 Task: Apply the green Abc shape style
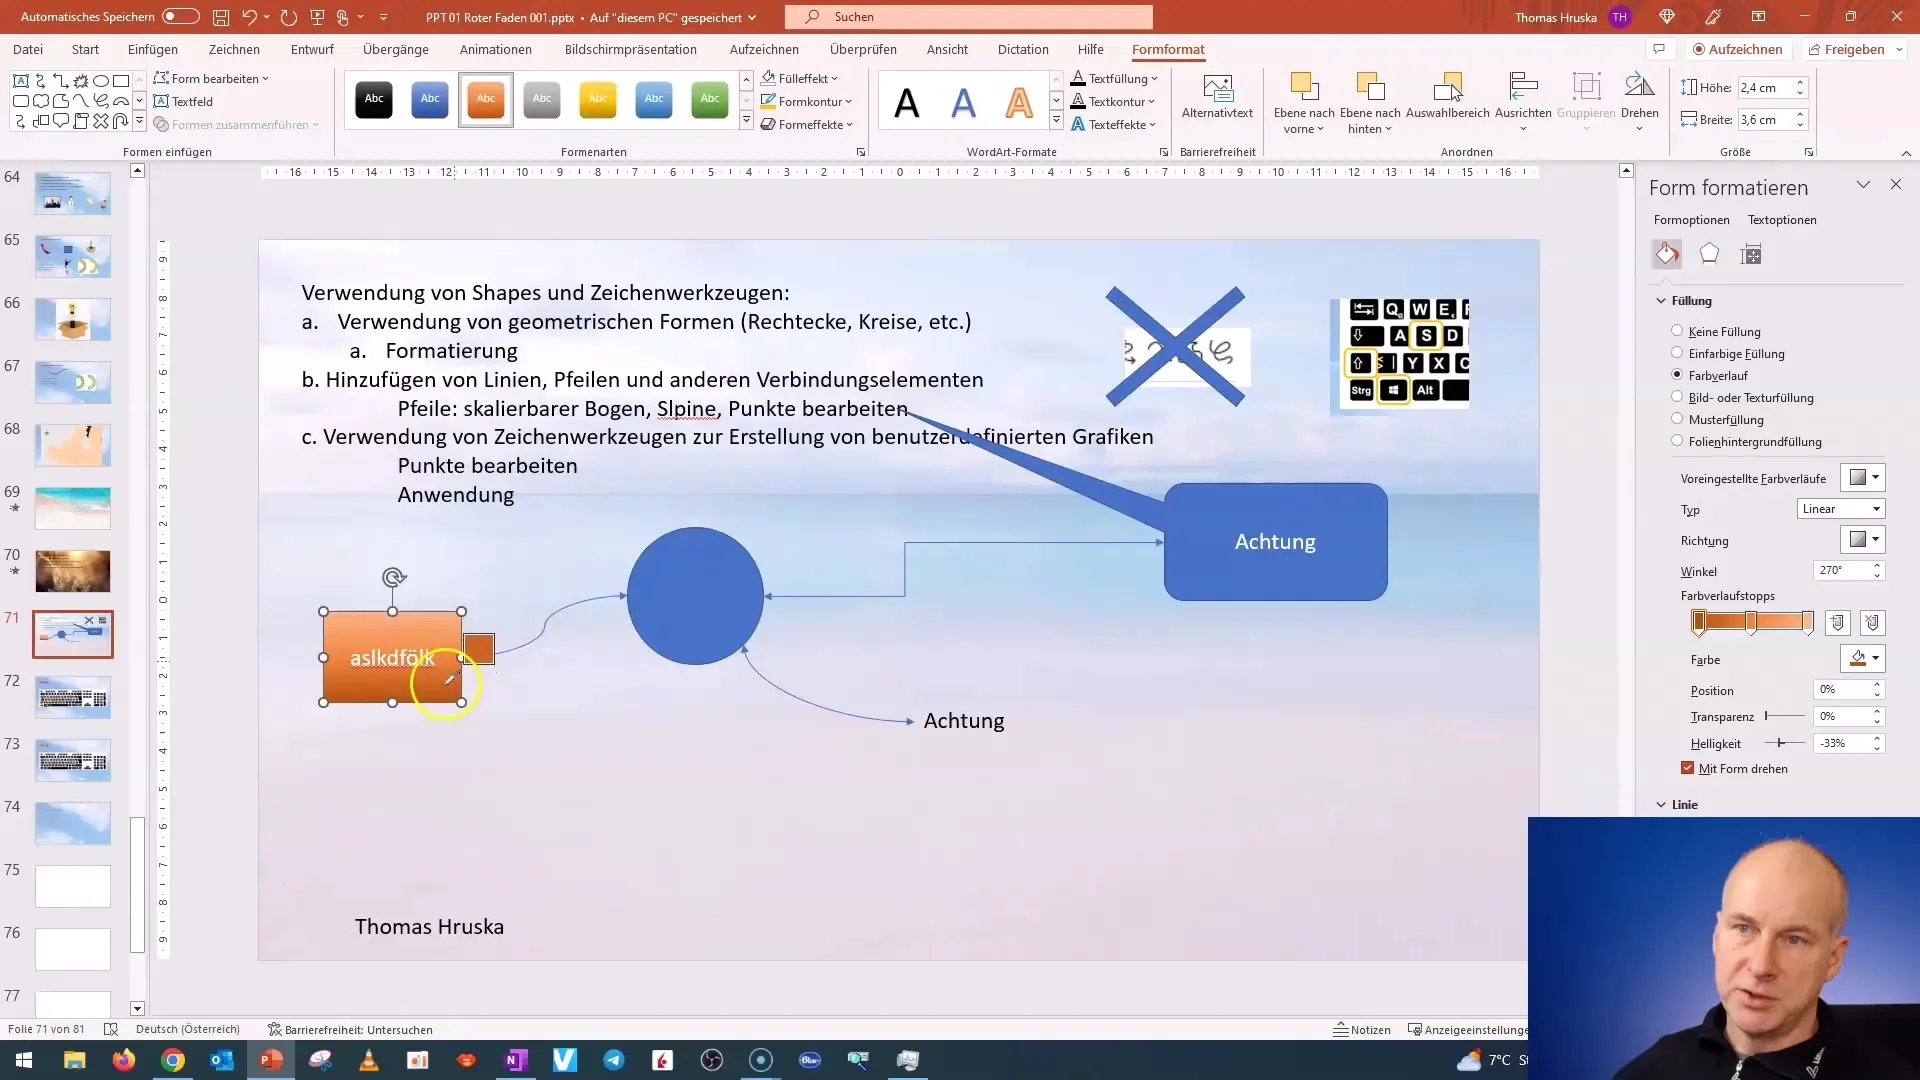point(710,99)
